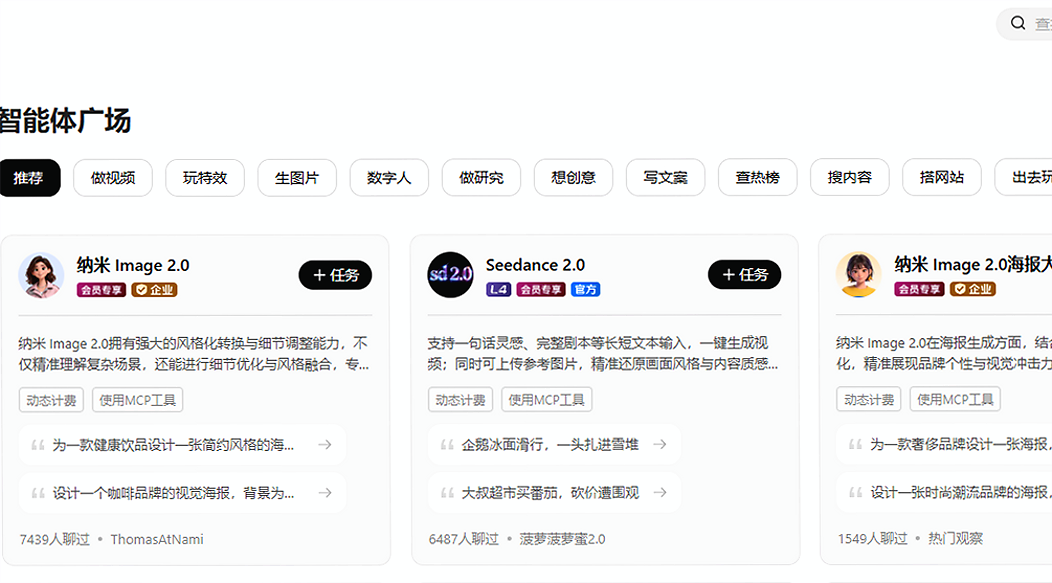Open author ThomasAtNami

tap(157, 539)
